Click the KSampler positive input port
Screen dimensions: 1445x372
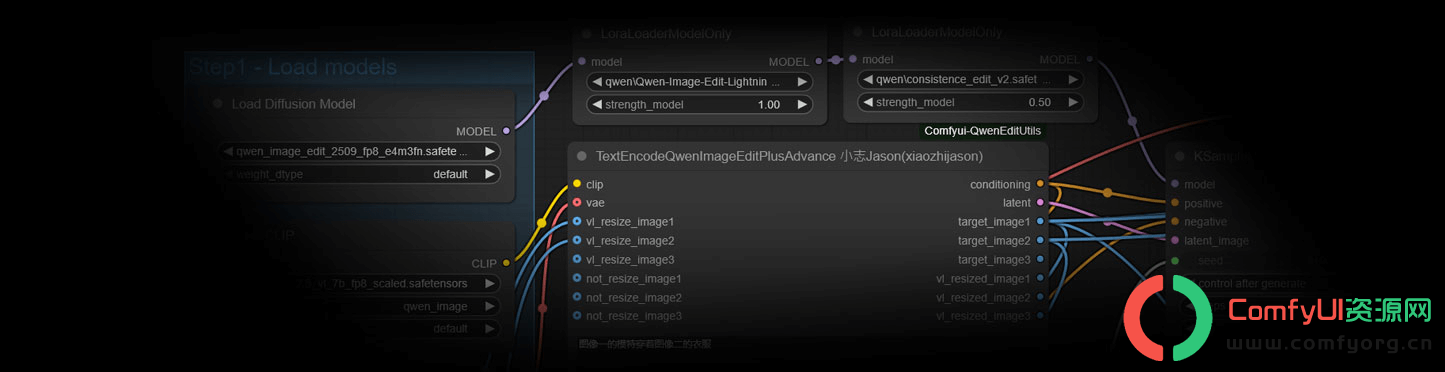coord(1175,203)
